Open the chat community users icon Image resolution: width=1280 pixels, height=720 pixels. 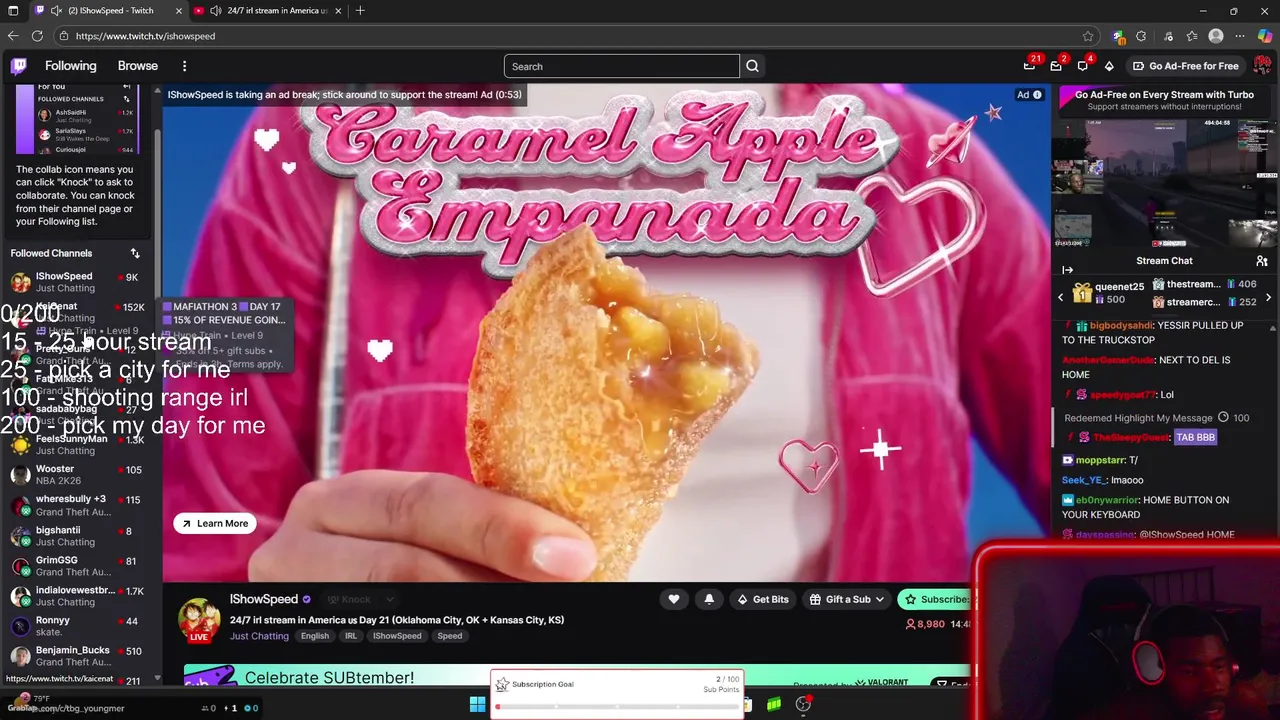1262,261
